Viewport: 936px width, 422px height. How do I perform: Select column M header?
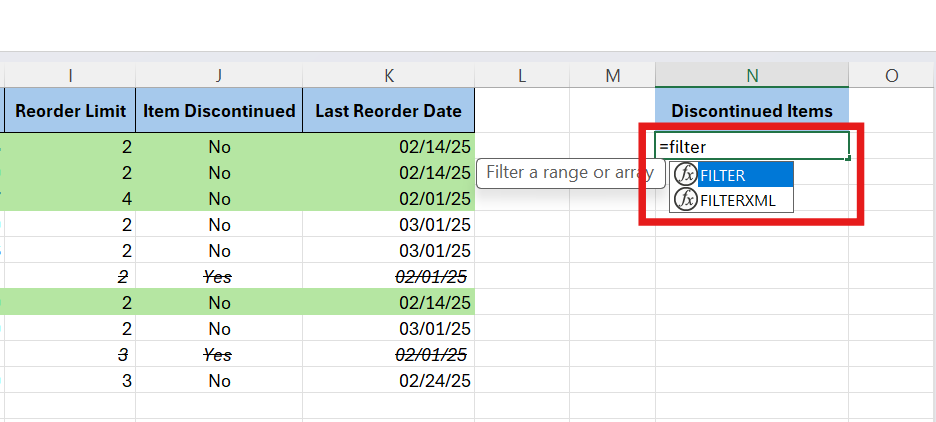click(x=612, y=75)
